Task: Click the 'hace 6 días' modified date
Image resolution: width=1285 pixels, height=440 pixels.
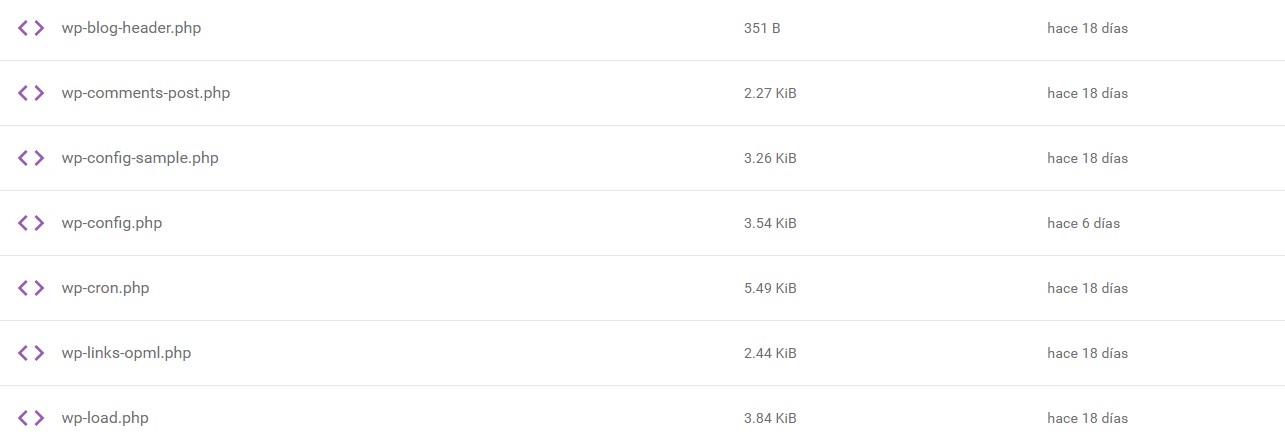Action: (1083, 223)
